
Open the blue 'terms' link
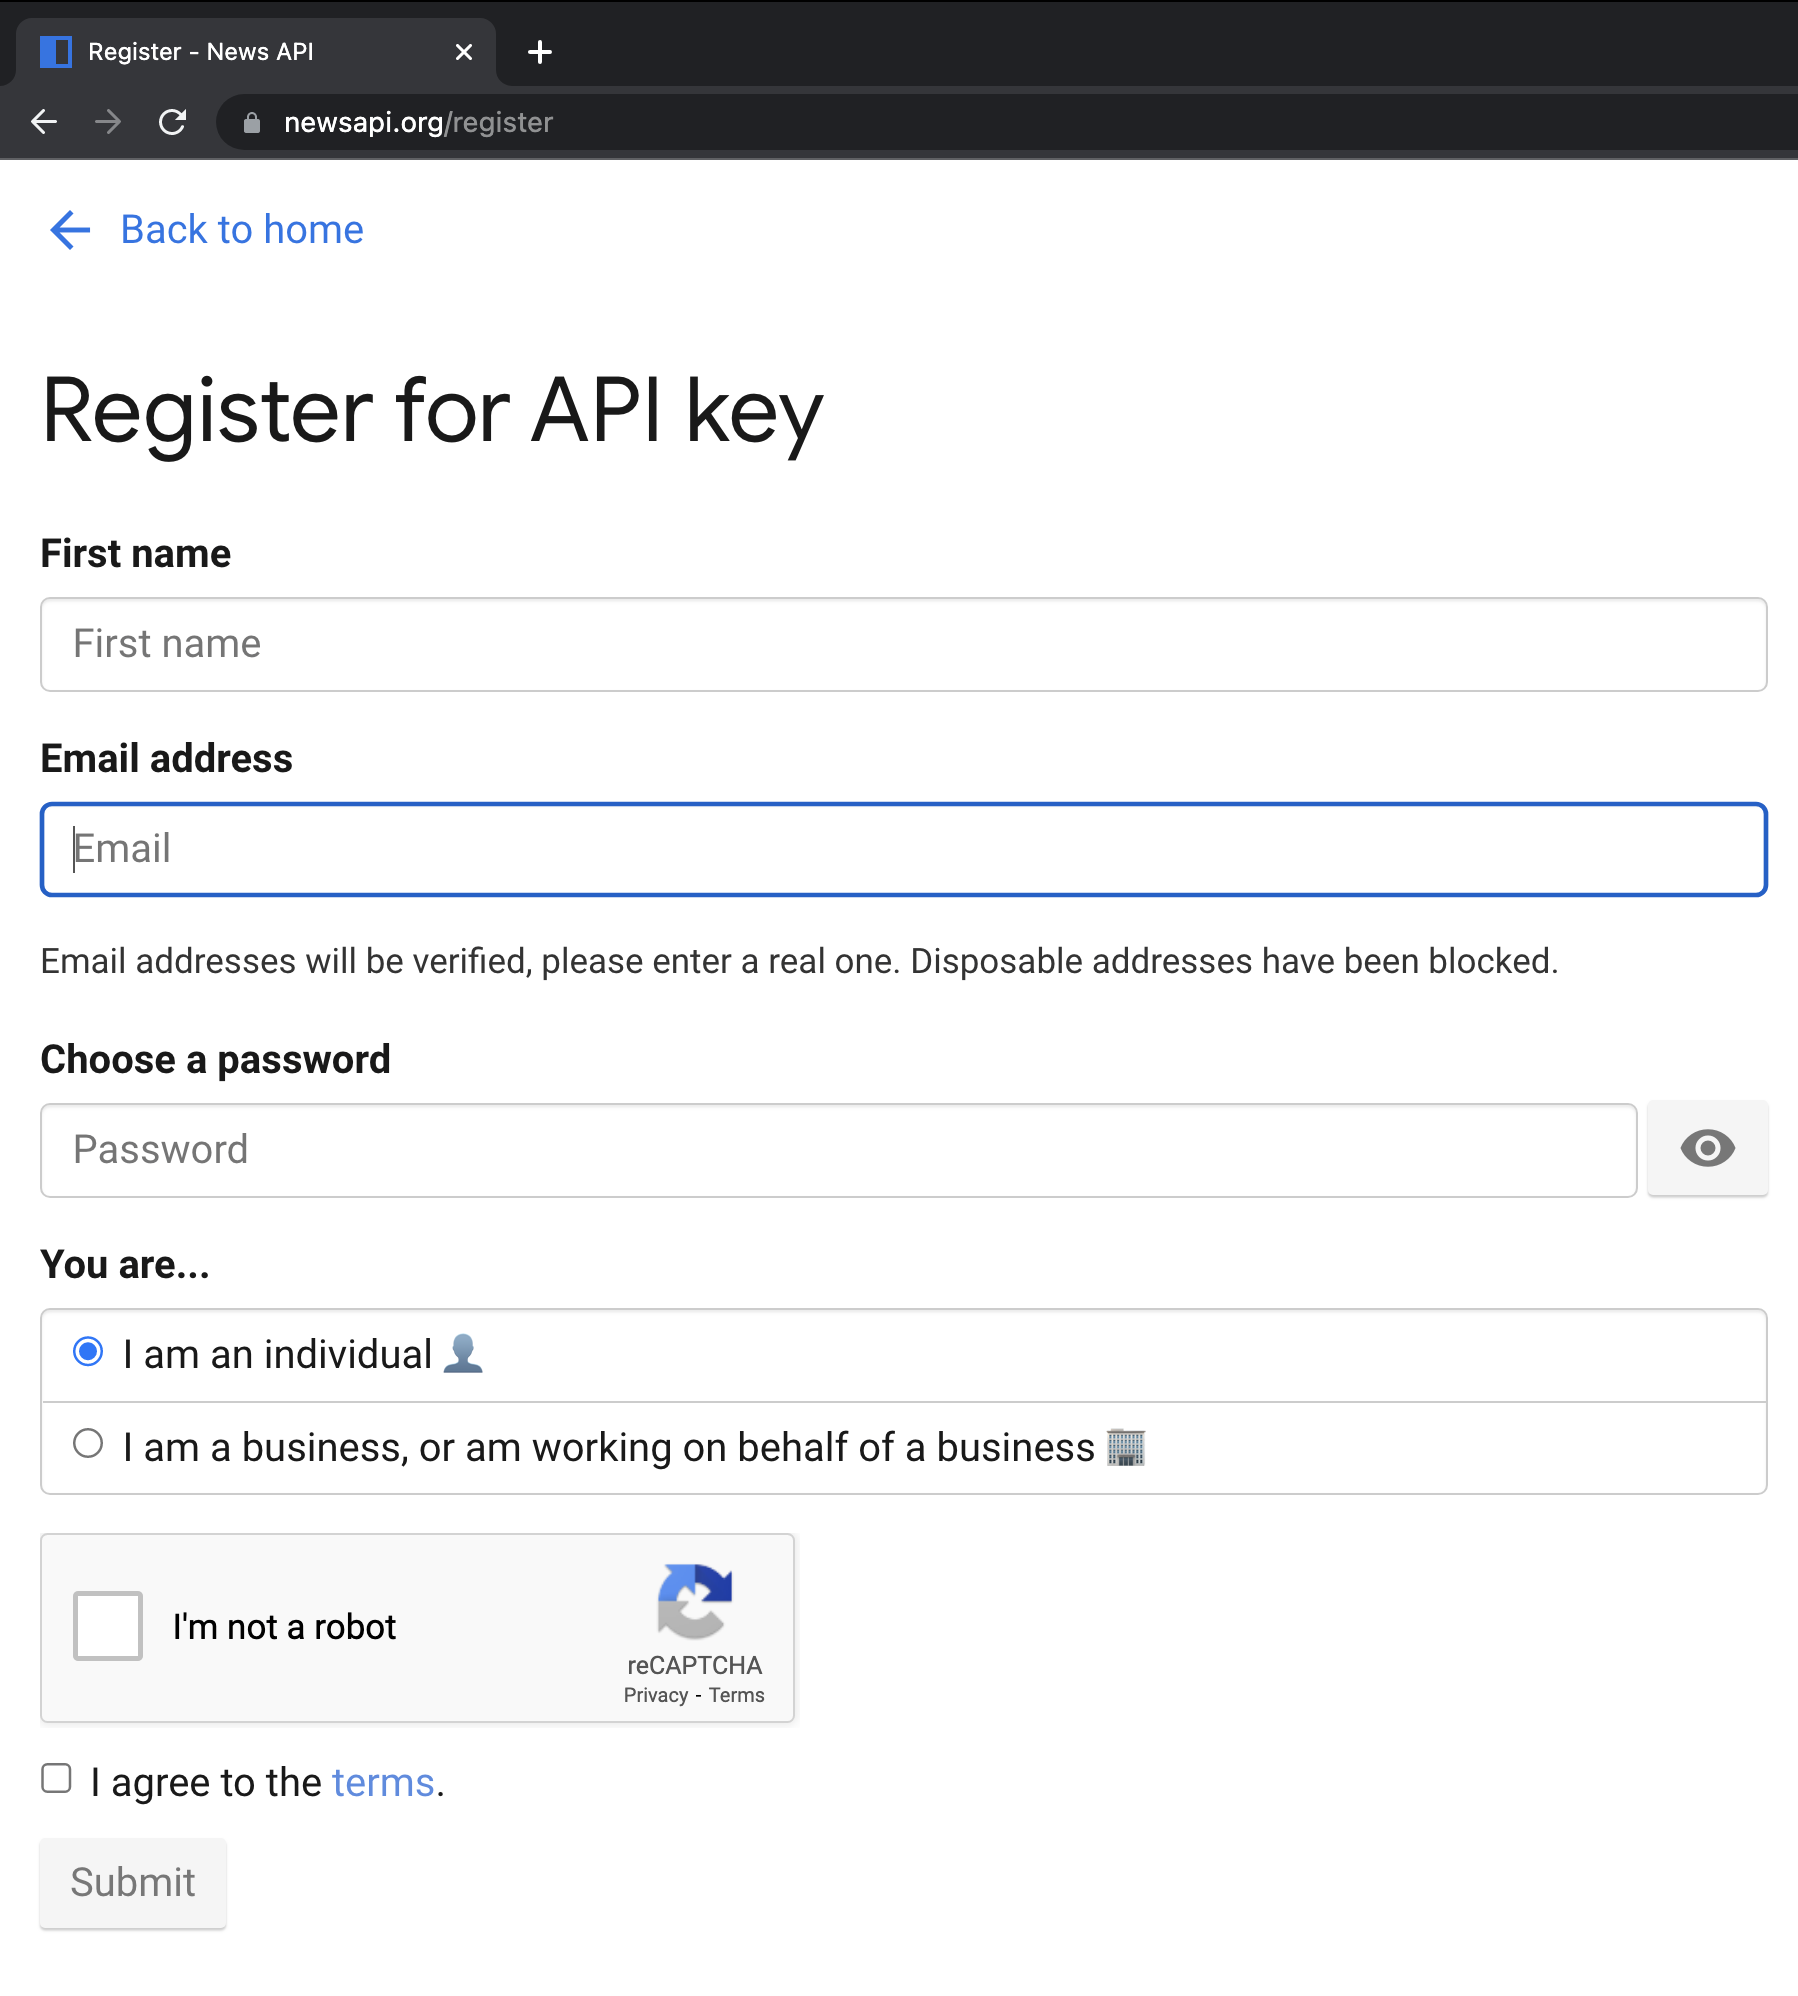coord(383,1783)
